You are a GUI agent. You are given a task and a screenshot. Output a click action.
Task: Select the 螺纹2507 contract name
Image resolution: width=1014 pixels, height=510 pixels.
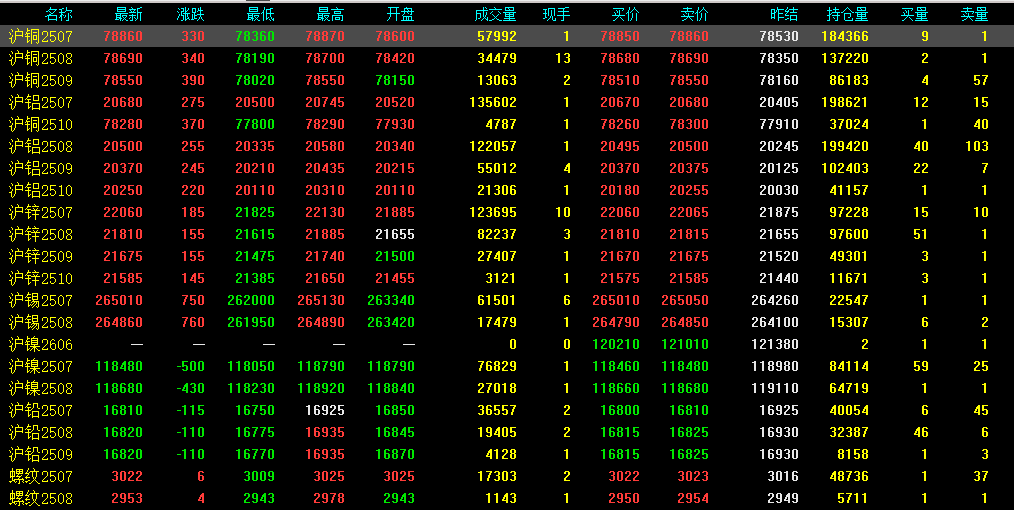[41, 476]
